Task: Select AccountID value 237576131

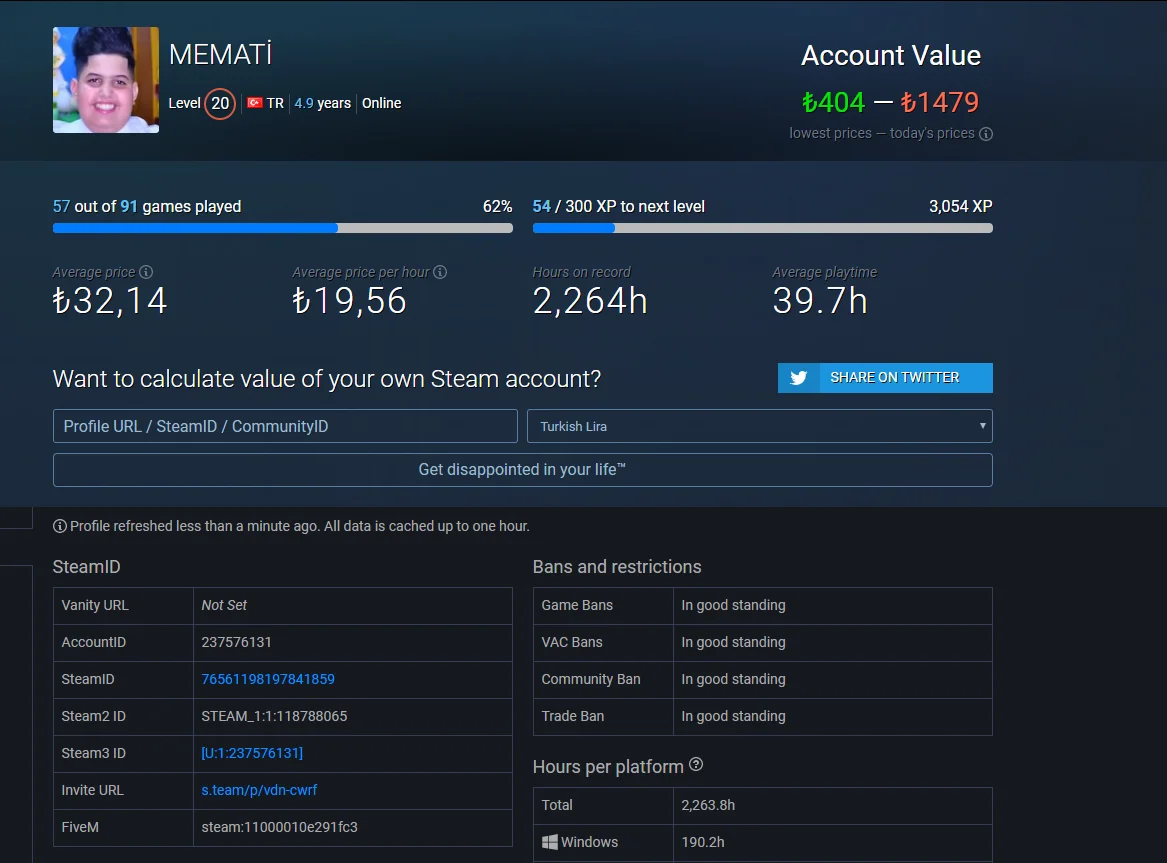Action: [x=236, y=642]
